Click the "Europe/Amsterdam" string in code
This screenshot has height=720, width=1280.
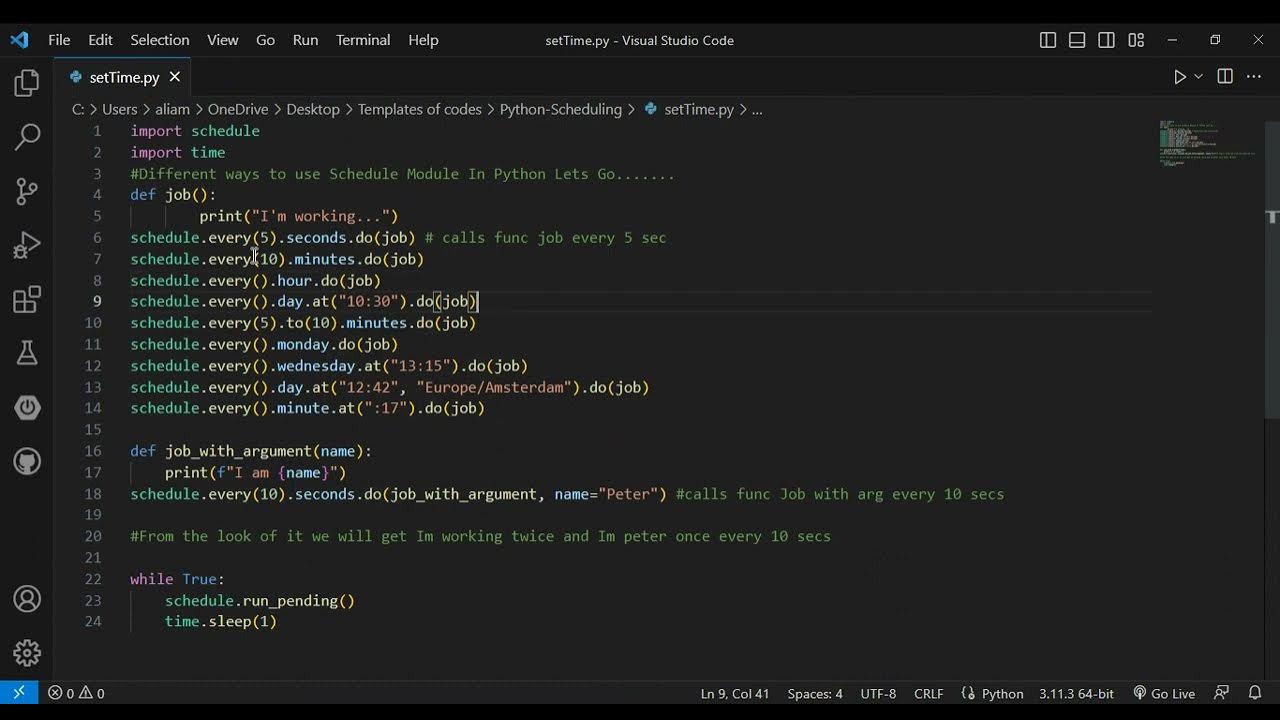tap(493, 387)
